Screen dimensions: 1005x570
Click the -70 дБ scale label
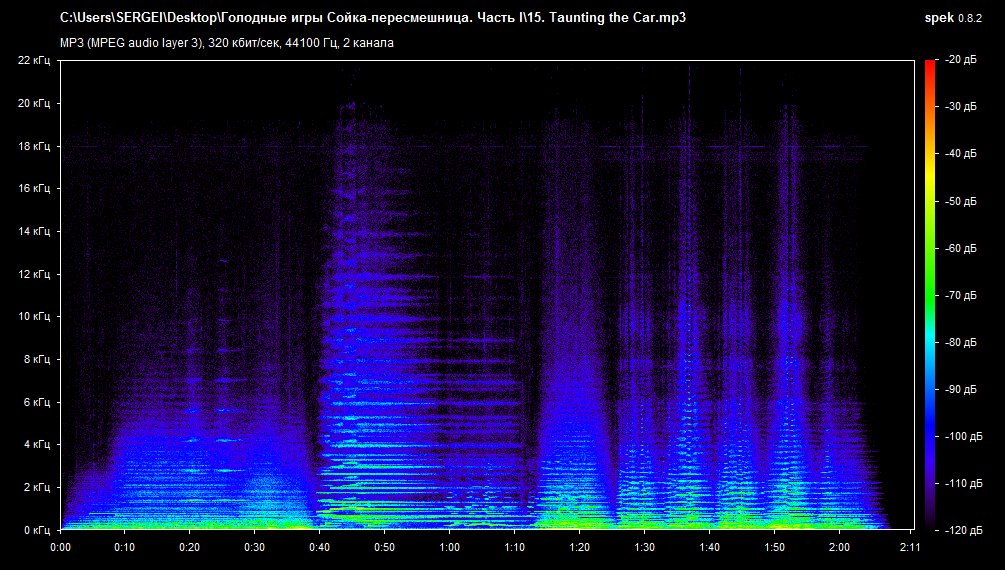tap(961, 296)
